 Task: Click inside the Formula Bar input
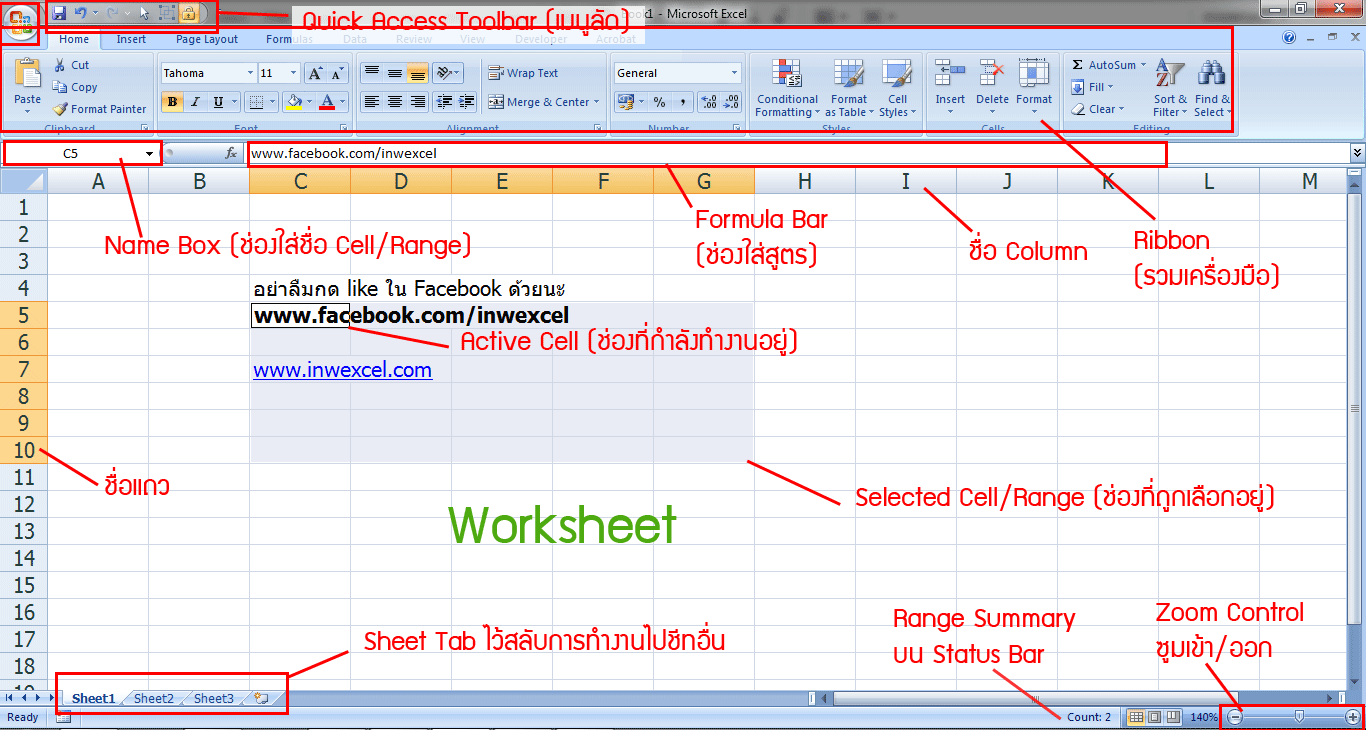(707, 154)
